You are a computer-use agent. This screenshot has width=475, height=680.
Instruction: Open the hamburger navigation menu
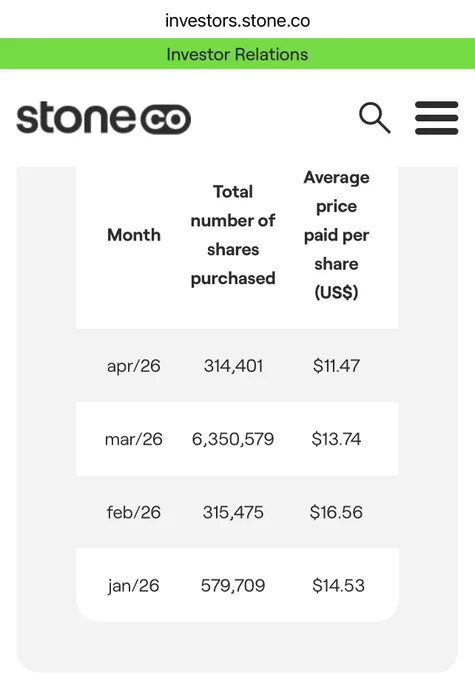click(436, 118)
